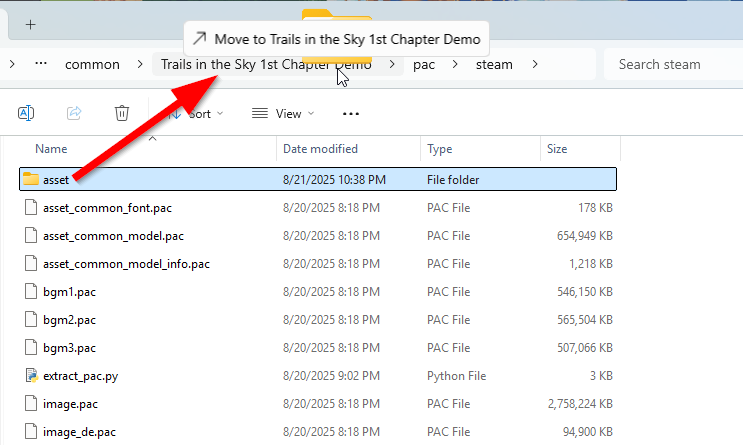Select the asset_common_font.pac file name

point(108,208)
